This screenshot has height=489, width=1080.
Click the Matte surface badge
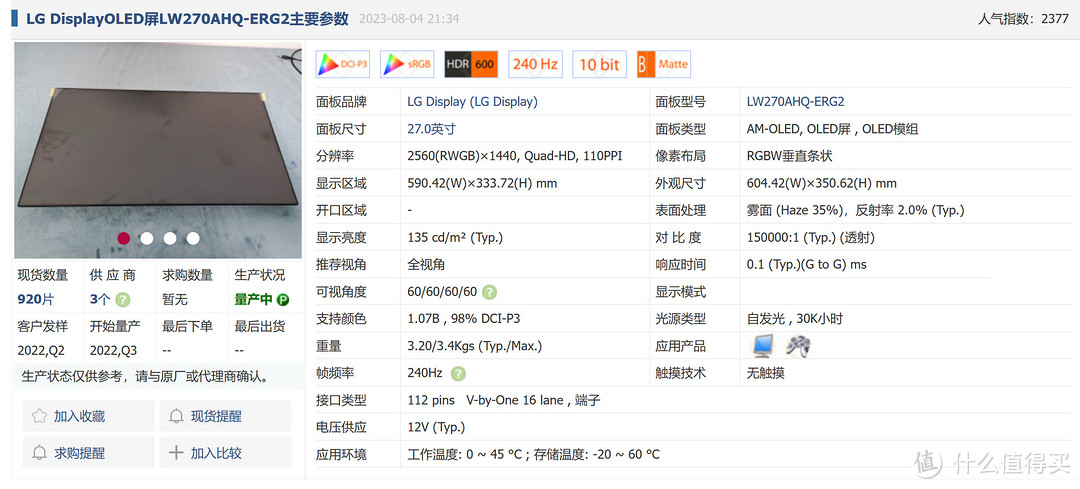[663, 65]
